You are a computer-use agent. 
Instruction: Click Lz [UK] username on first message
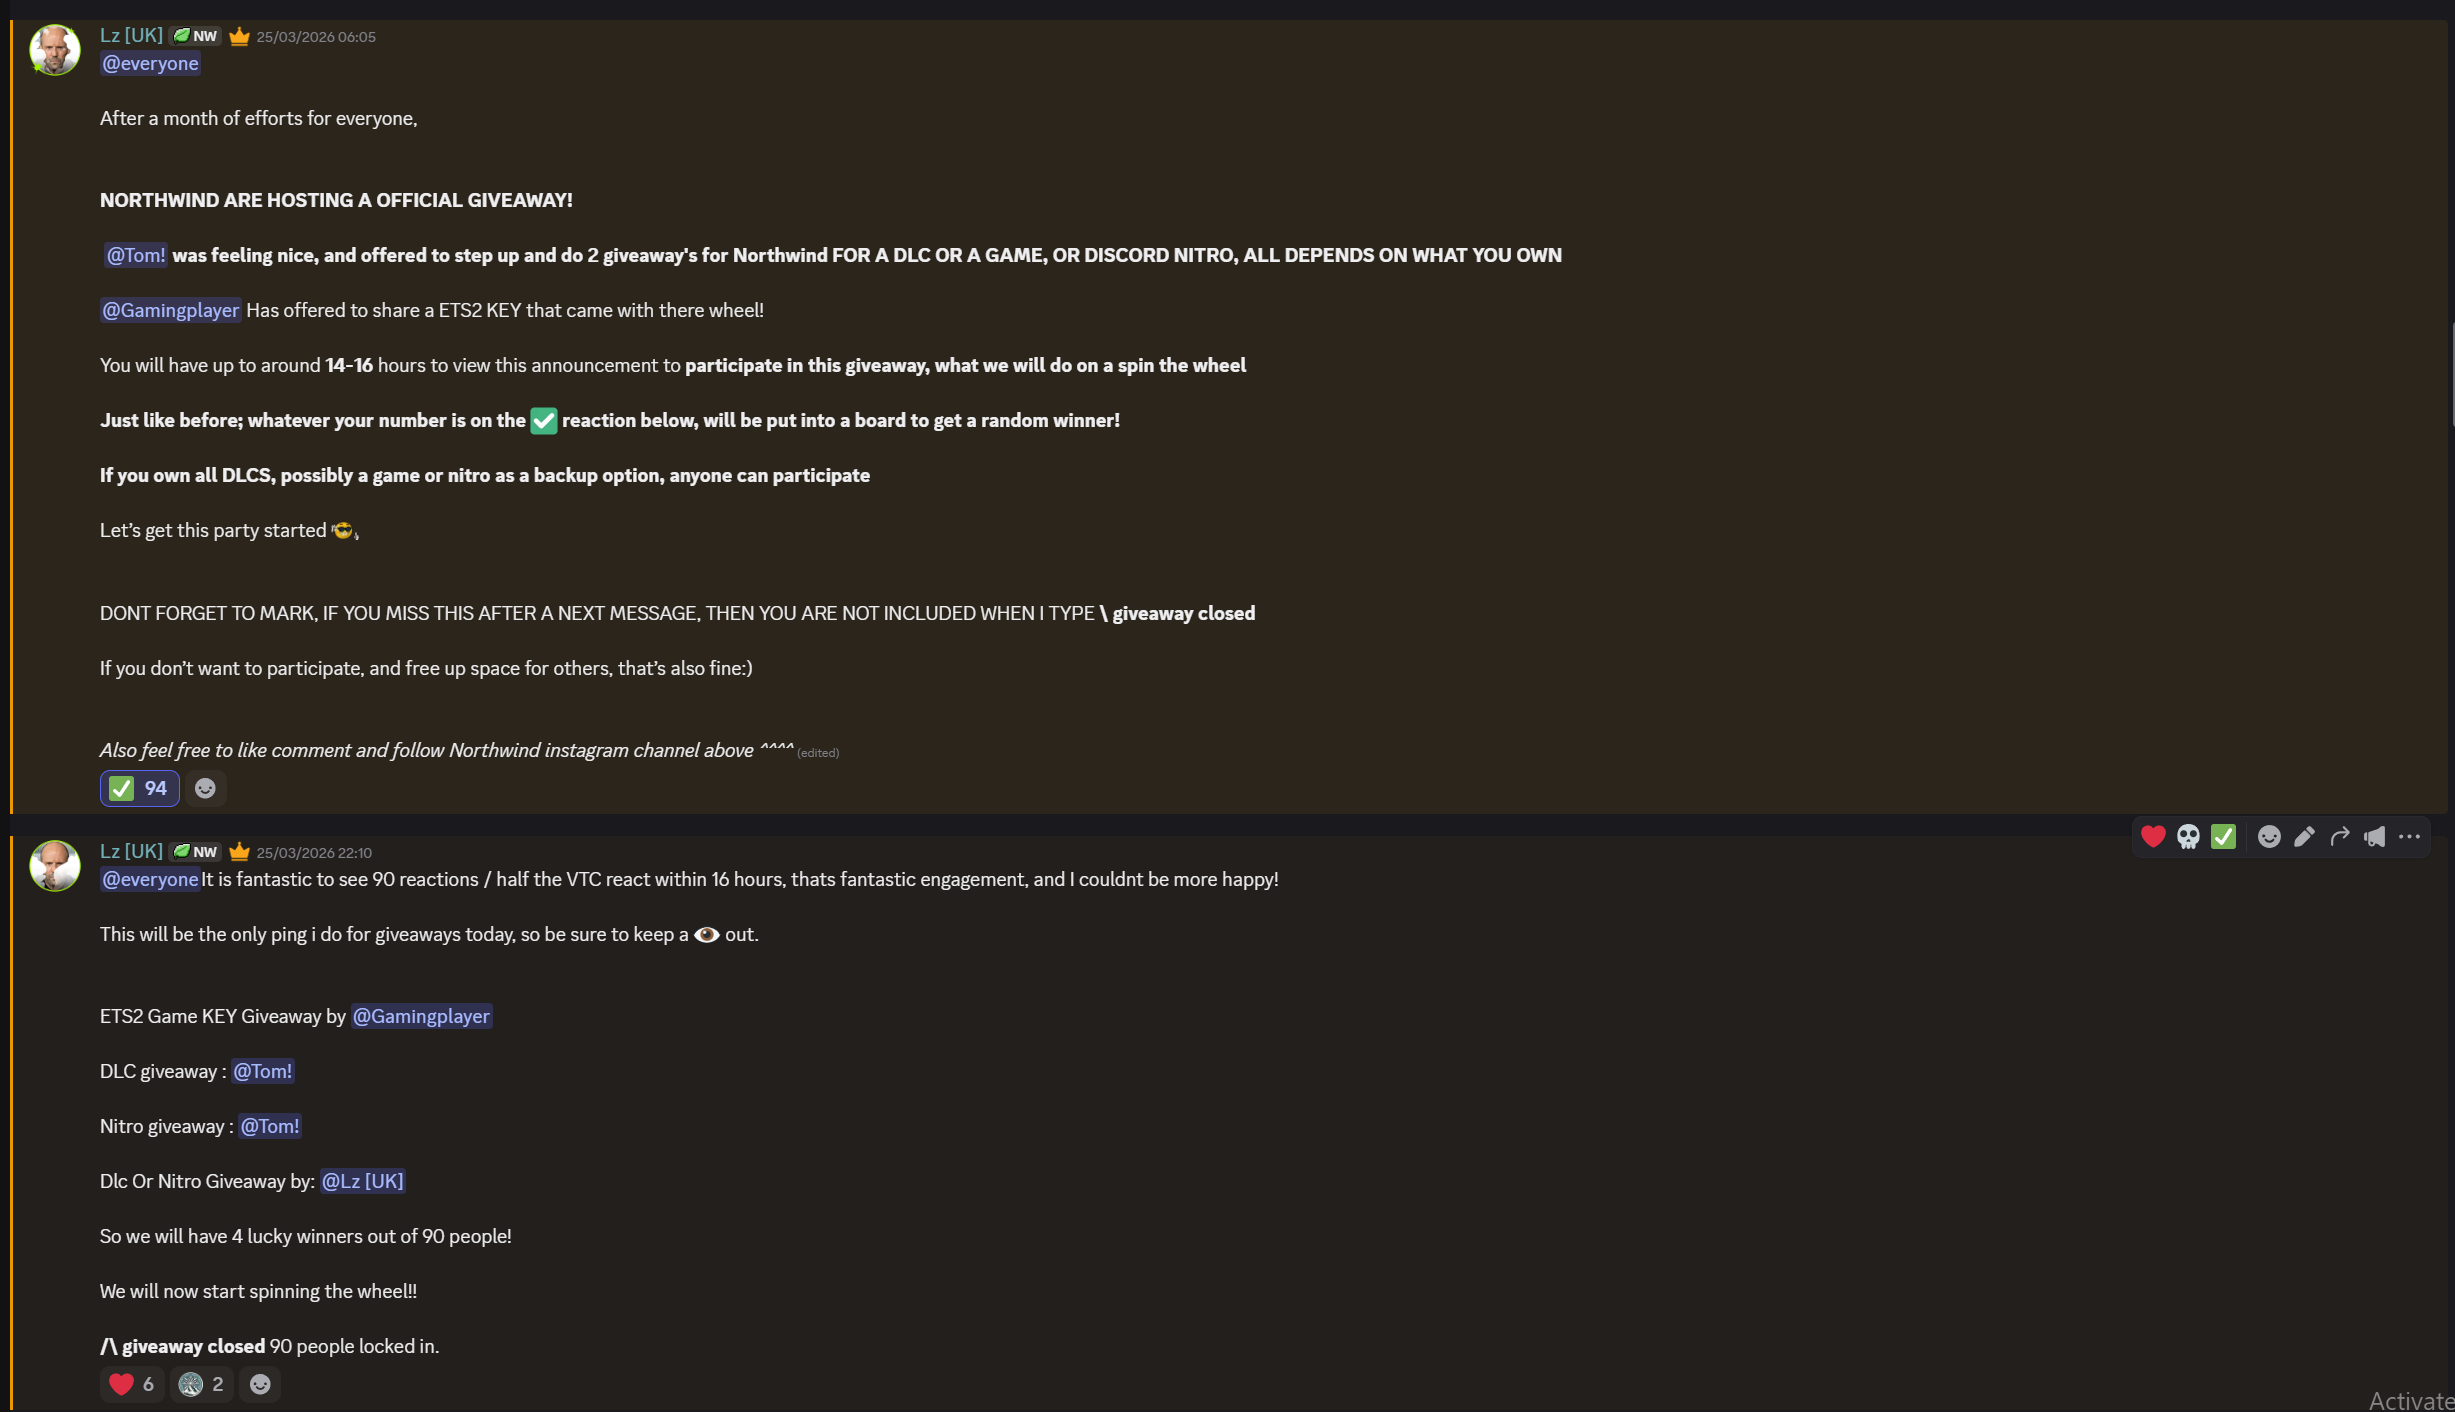point(131,35)
